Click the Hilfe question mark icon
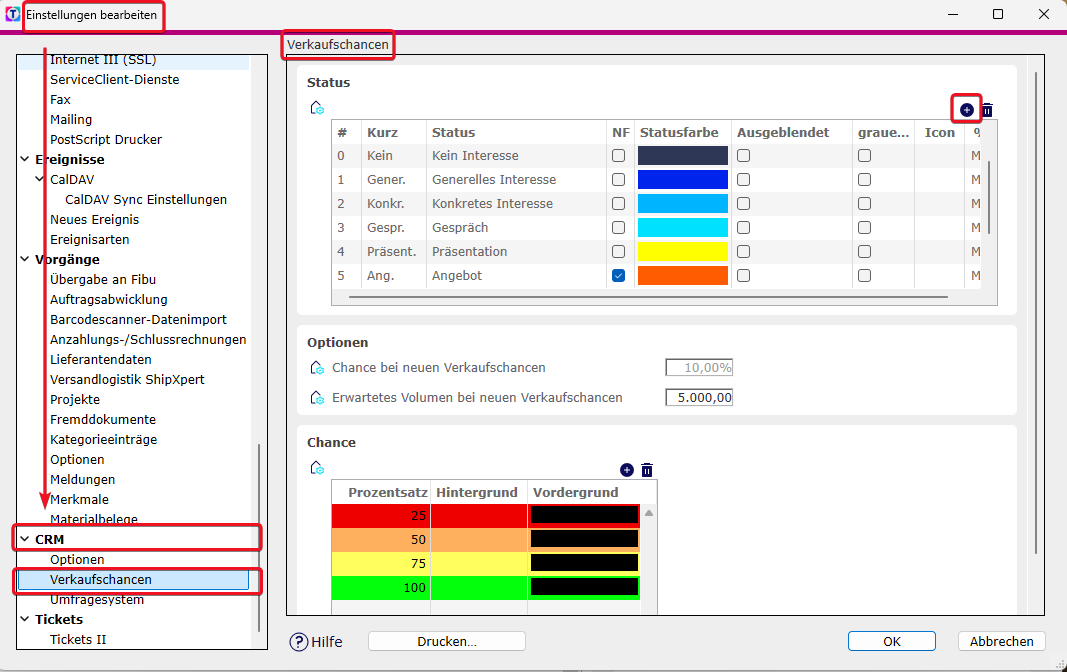The width and height of the screenshot is (1067, 672). point(299,641)
